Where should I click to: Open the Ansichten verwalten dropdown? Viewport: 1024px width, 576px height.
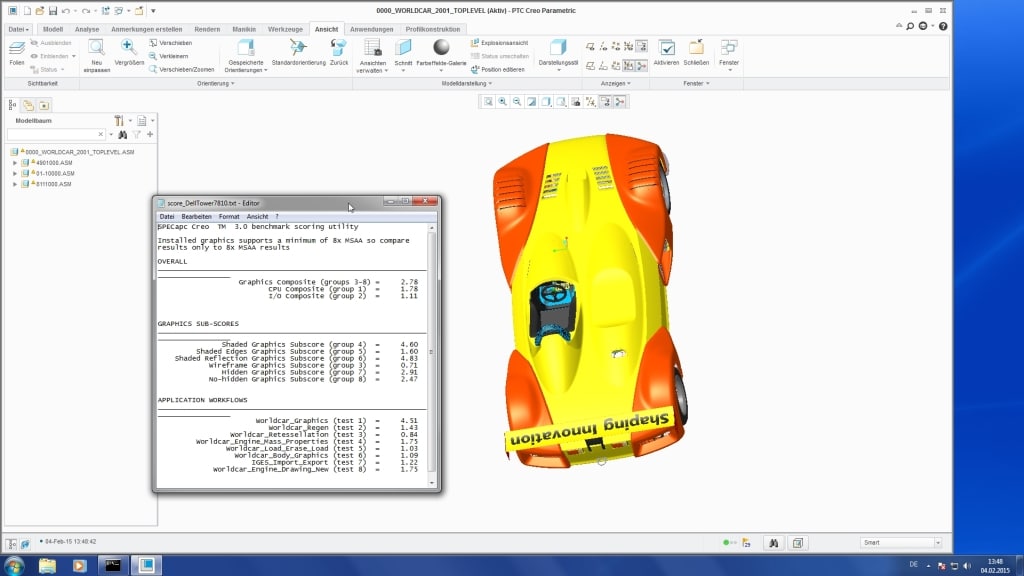click(x=372, y=56)
